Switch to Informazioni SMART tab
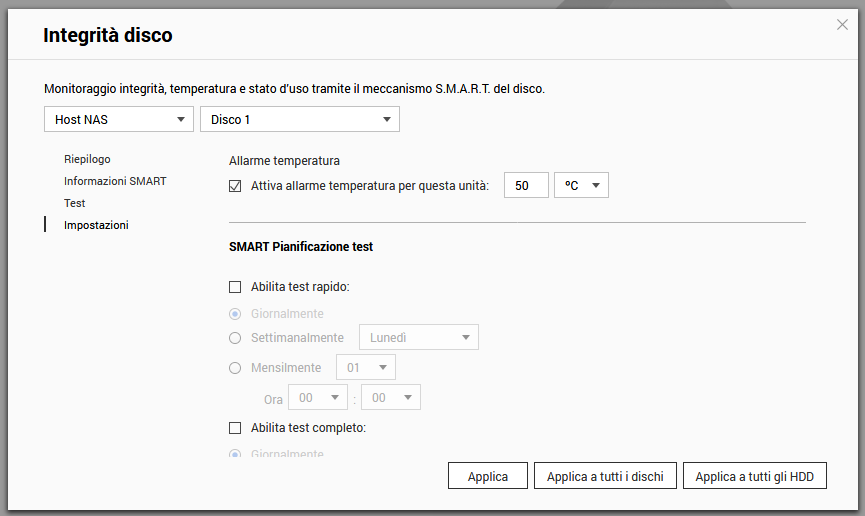Screen dimensions: 865x516 click(x=115, y=181)
